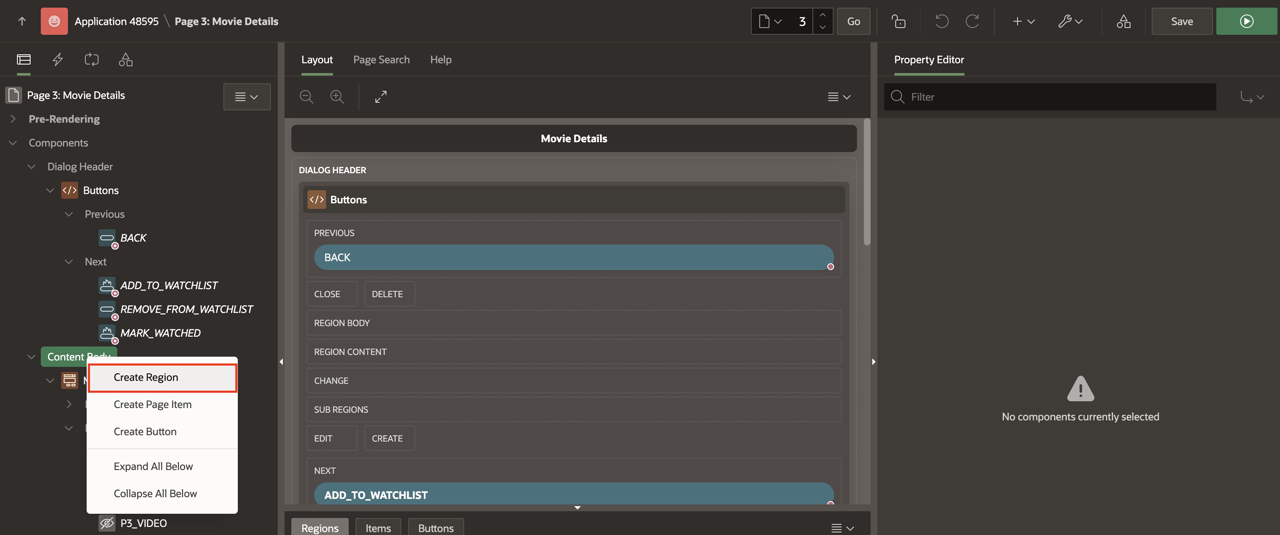Image resolution: width=1280 pixels, height=535 pixels.
Task: Select Create Region from context menu
Action: click(x=146, y=377)
